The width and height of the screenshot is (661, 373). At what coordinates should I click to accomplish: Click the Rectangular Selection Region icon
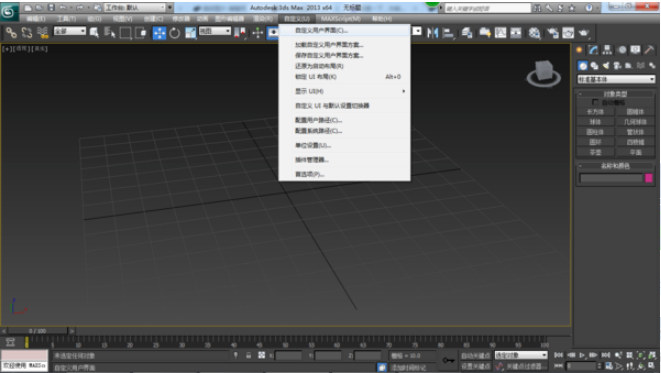125,32
